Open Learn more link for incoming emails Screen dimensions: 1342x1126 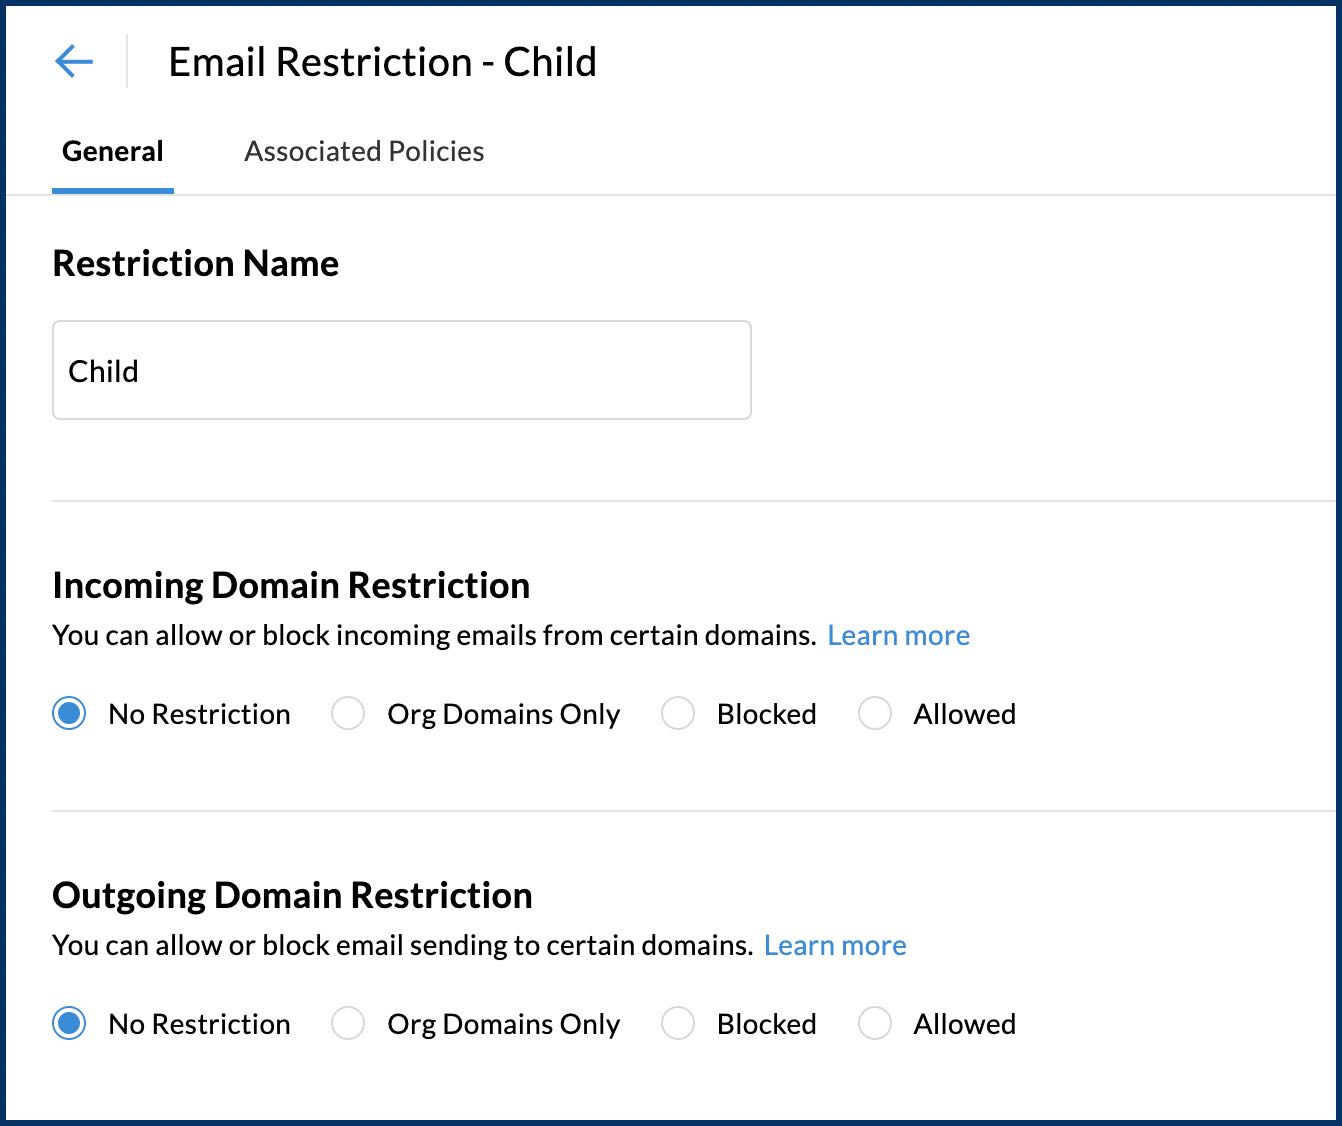[898, 636]
